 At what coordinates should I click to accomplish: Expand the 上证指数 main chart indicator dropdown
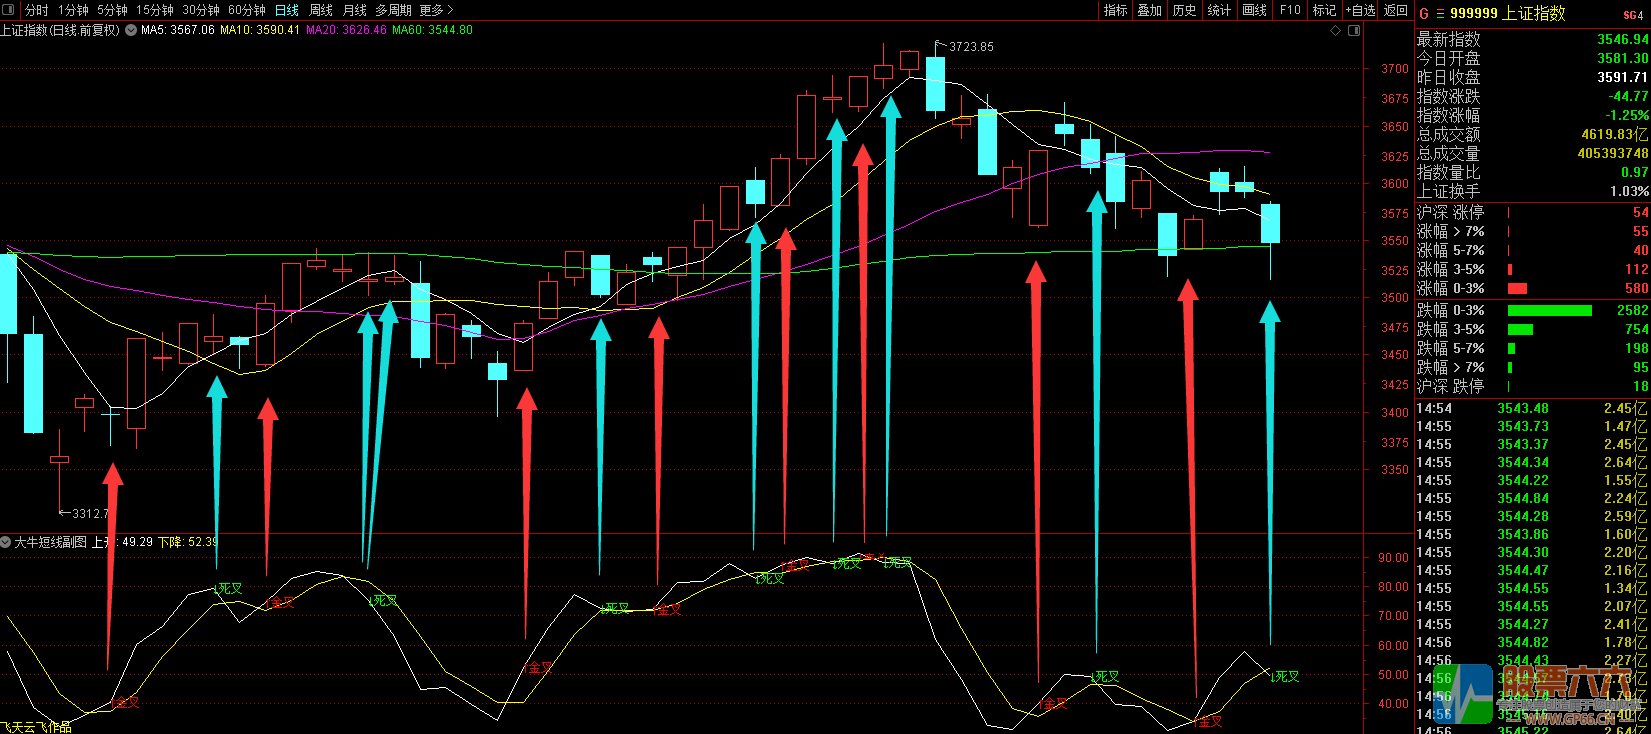pyautogui.click(x=130, y=30)
